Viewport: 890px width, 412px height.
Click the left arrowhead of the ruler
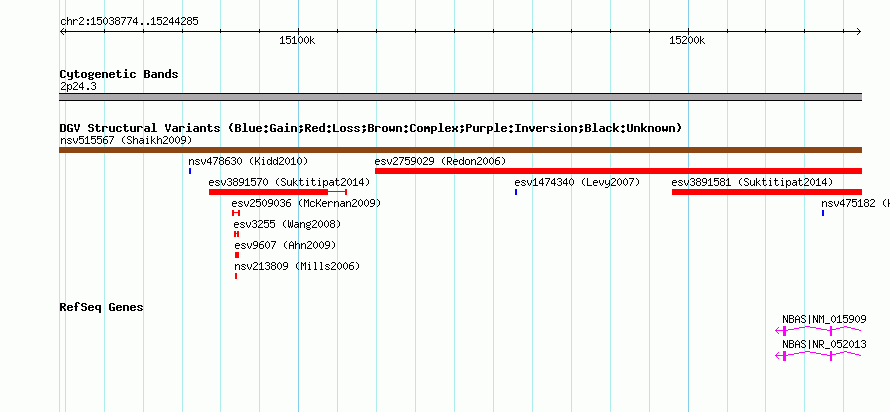click(62, 32)
